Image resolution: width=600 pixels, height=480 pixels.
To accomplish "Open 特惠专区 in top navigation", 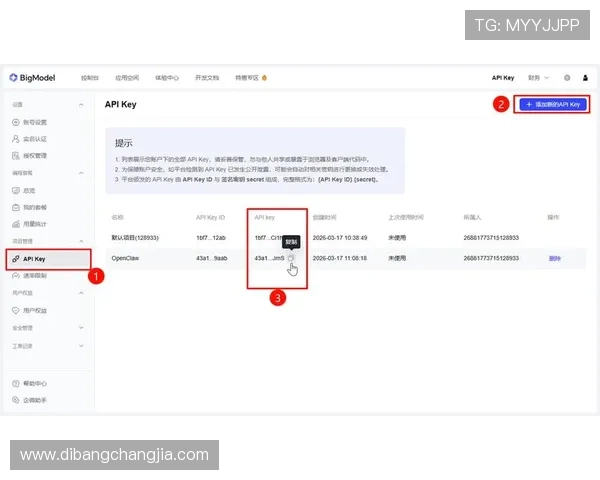I will point(251,78).
